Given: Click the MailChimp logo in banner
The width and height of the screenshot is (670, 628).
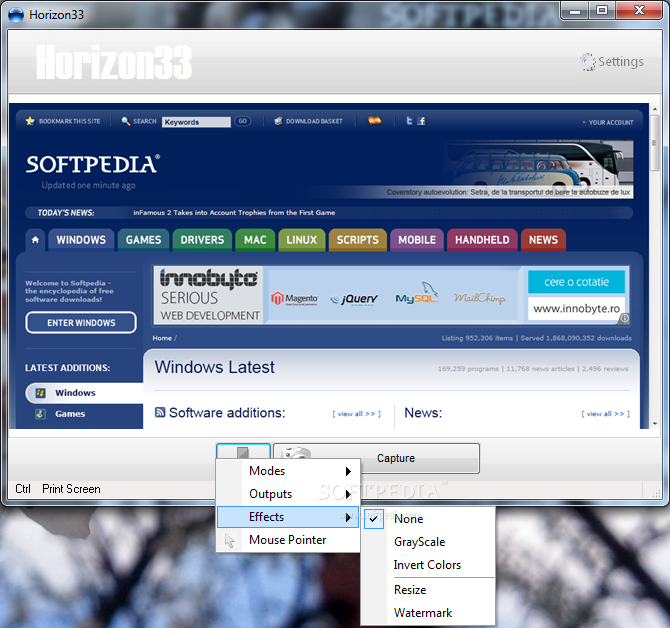Looking at the screenshot, I should click(x=479, y=297).
